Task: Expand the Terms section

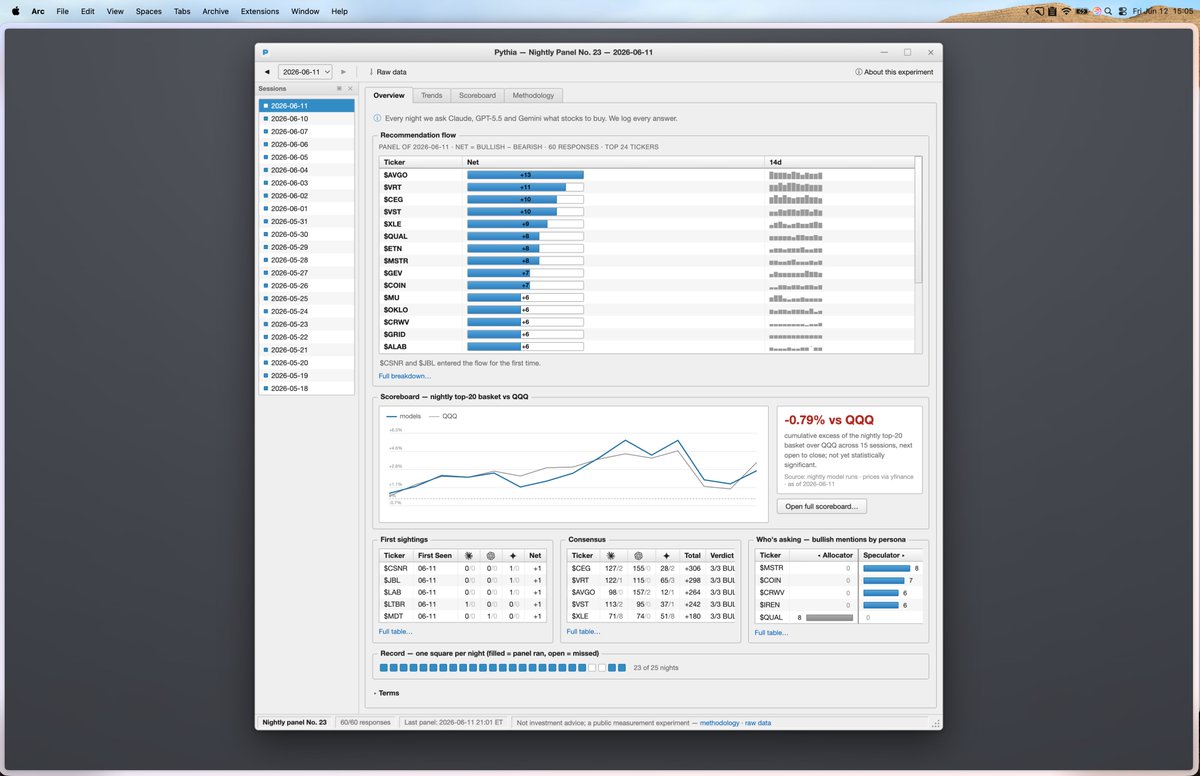Action: [387, 693]
